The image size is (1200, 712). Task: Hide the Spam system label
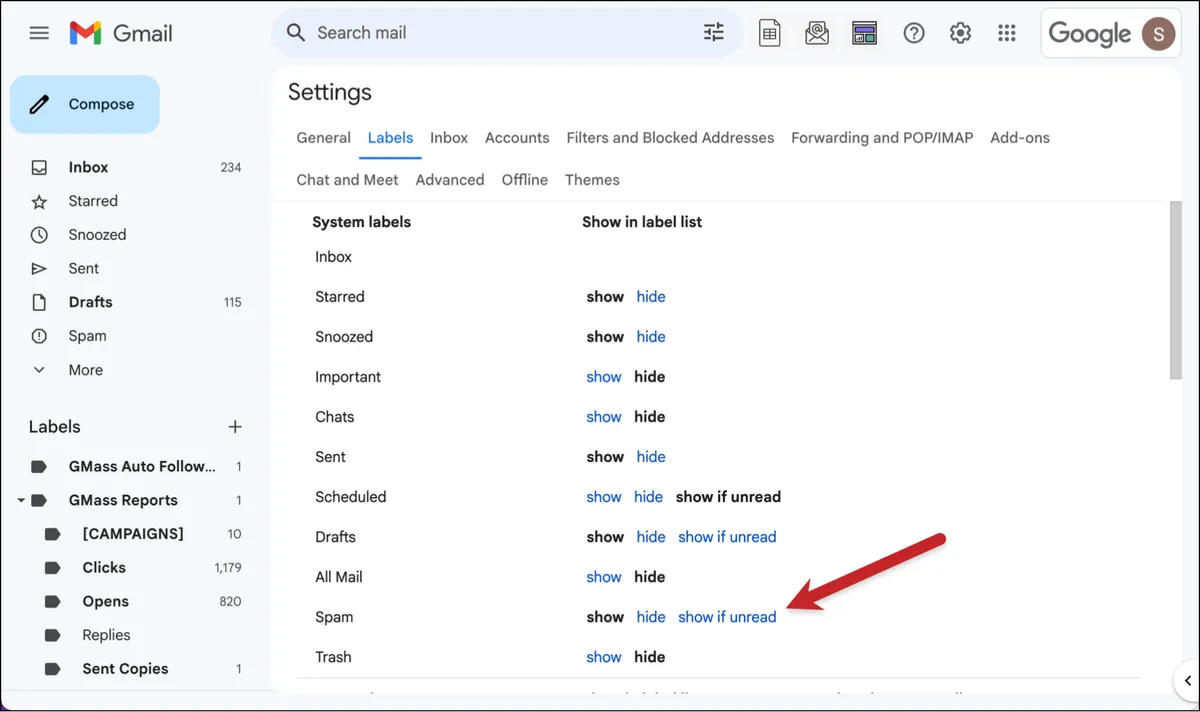coord(651,617)
